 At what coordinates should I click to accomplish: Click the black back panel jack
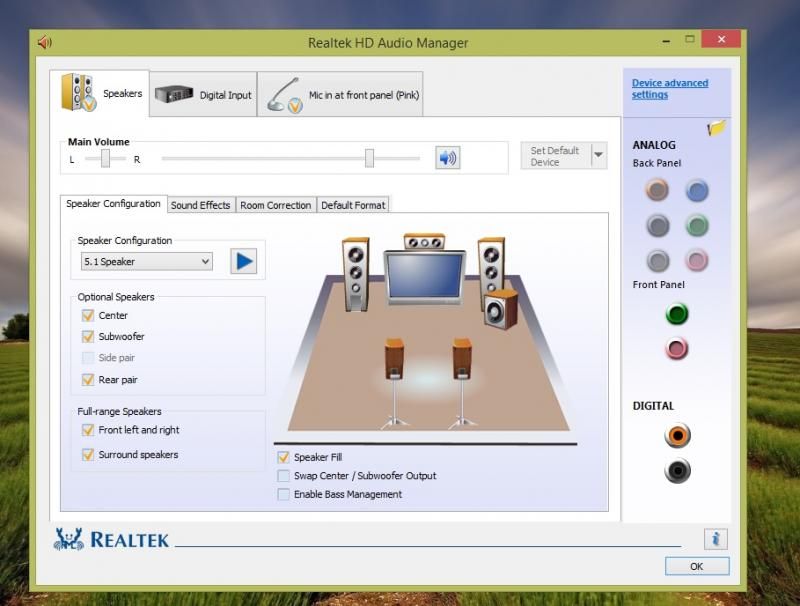(x=658, y=225)
